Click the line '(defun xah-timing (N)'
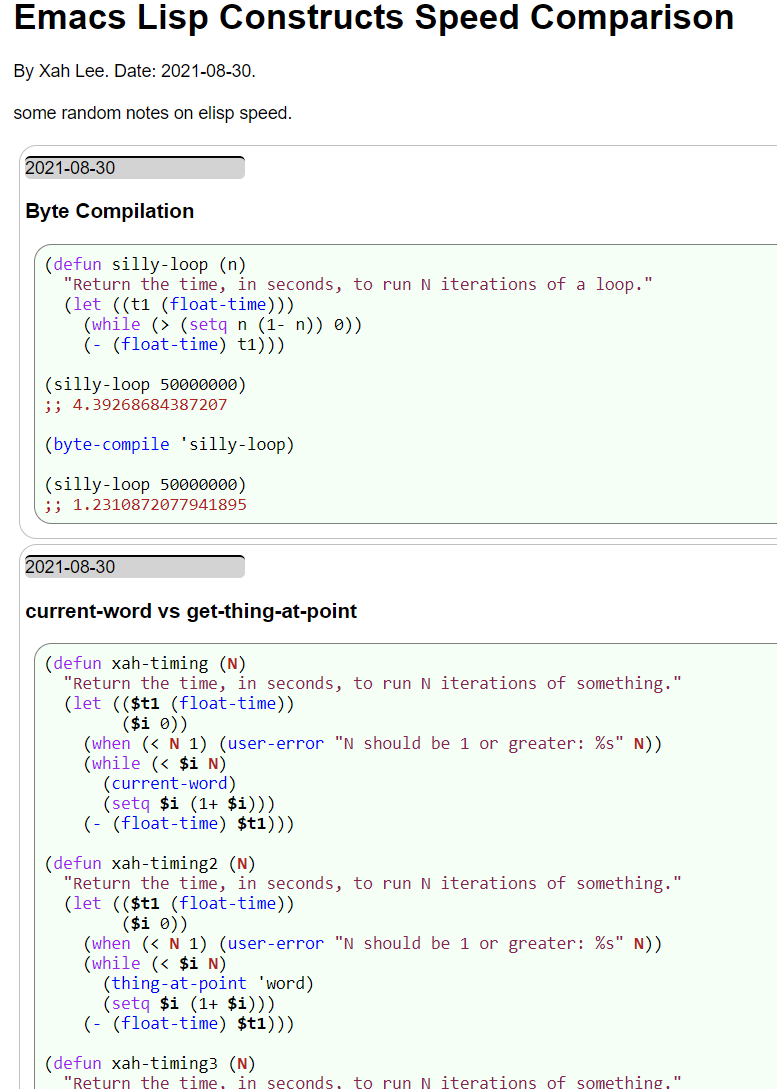777x1089 pixels. coord(145,664)
